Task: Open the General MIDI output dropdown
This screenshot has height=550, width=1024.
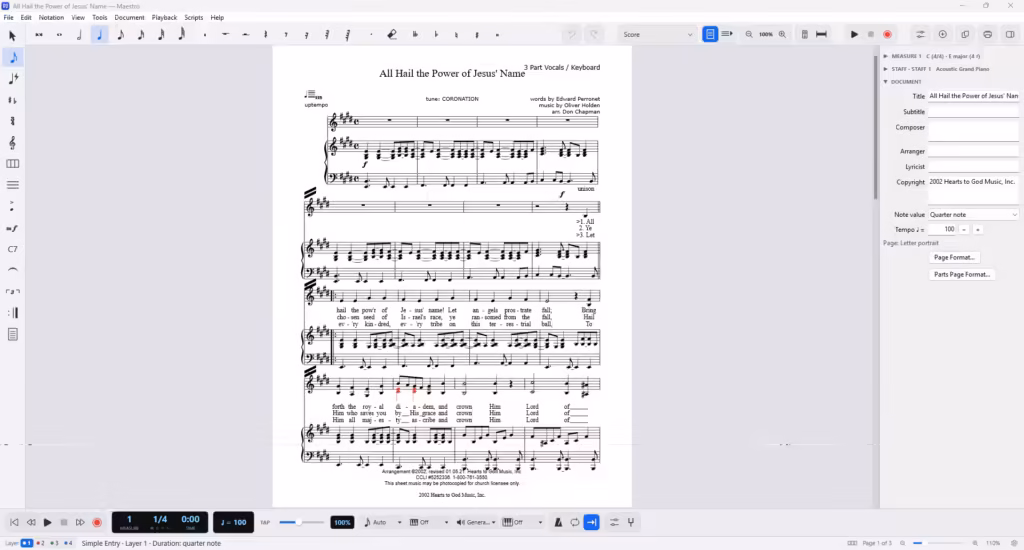Action: click(475, 522)
